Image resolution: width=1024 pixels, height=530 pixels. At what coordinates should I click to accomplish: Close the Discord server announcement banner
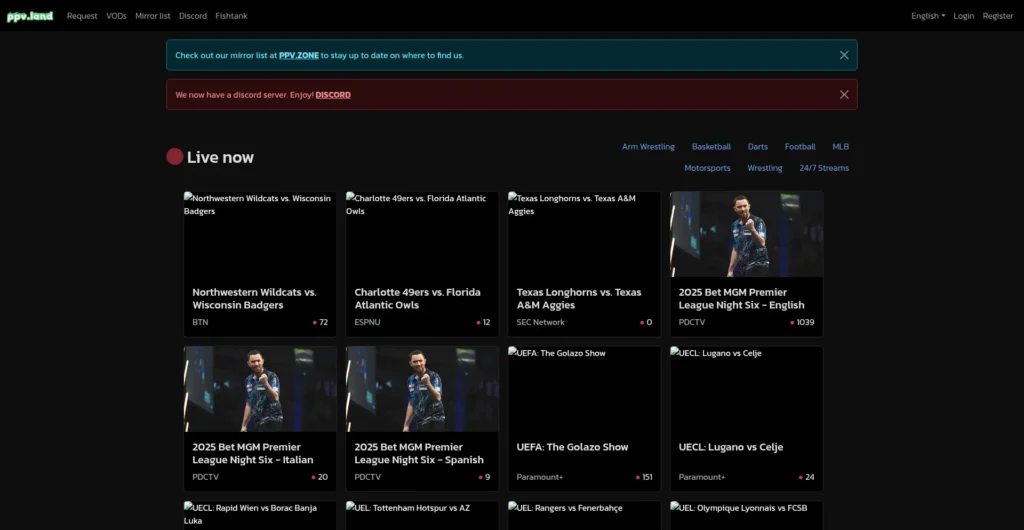pyautogui.click(x=844, y=95)
